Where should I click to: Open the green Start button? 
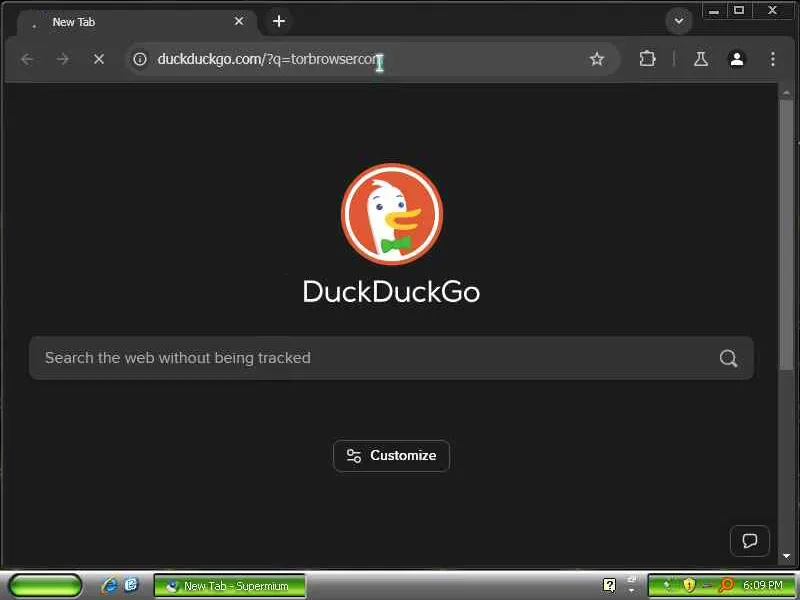(45, 586)
